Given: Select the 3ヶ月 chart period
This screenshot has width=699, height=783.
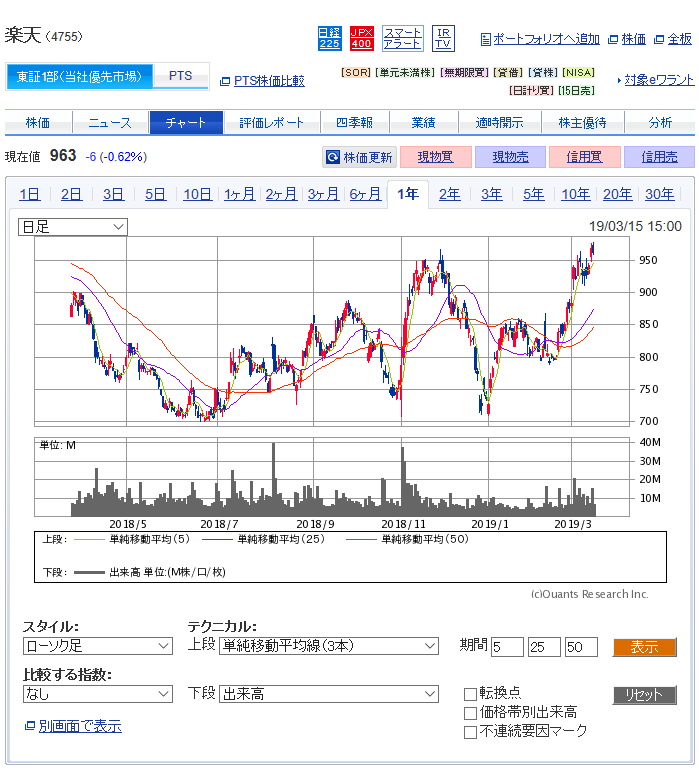Looking at the screenshot, I should point(324,194).
